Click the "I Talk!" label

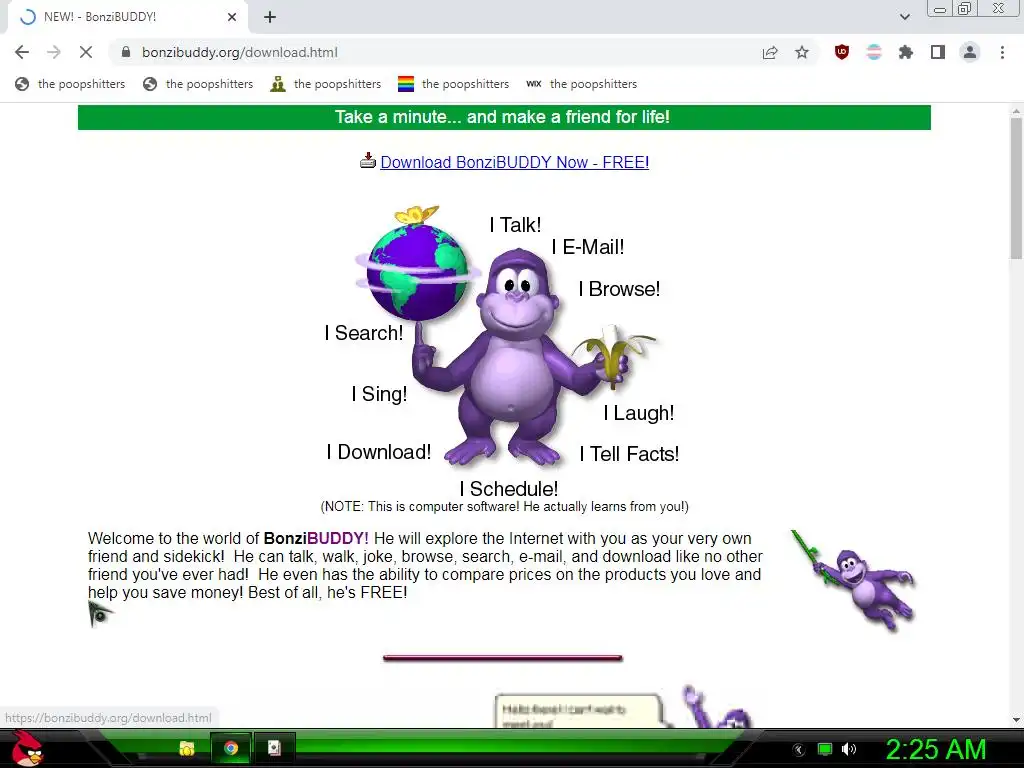[515, 225]
